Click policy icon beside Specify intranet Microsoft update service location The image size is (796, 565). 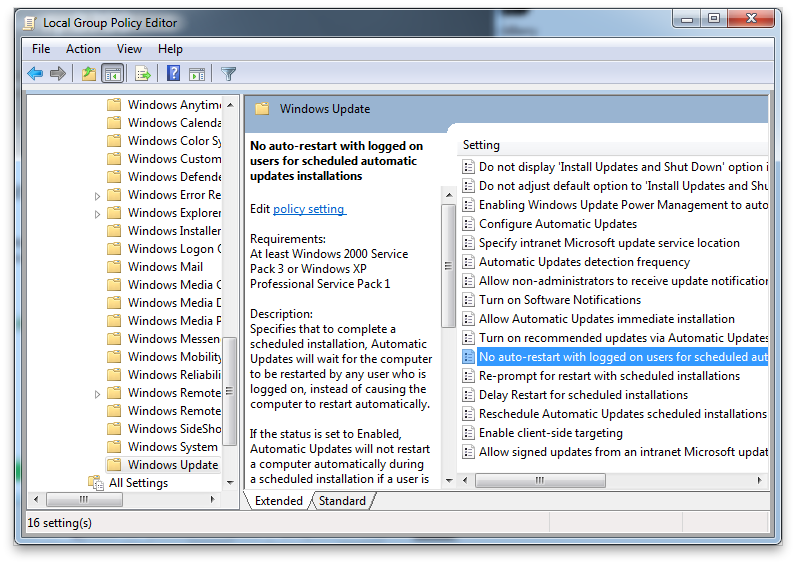coord(468,243)
